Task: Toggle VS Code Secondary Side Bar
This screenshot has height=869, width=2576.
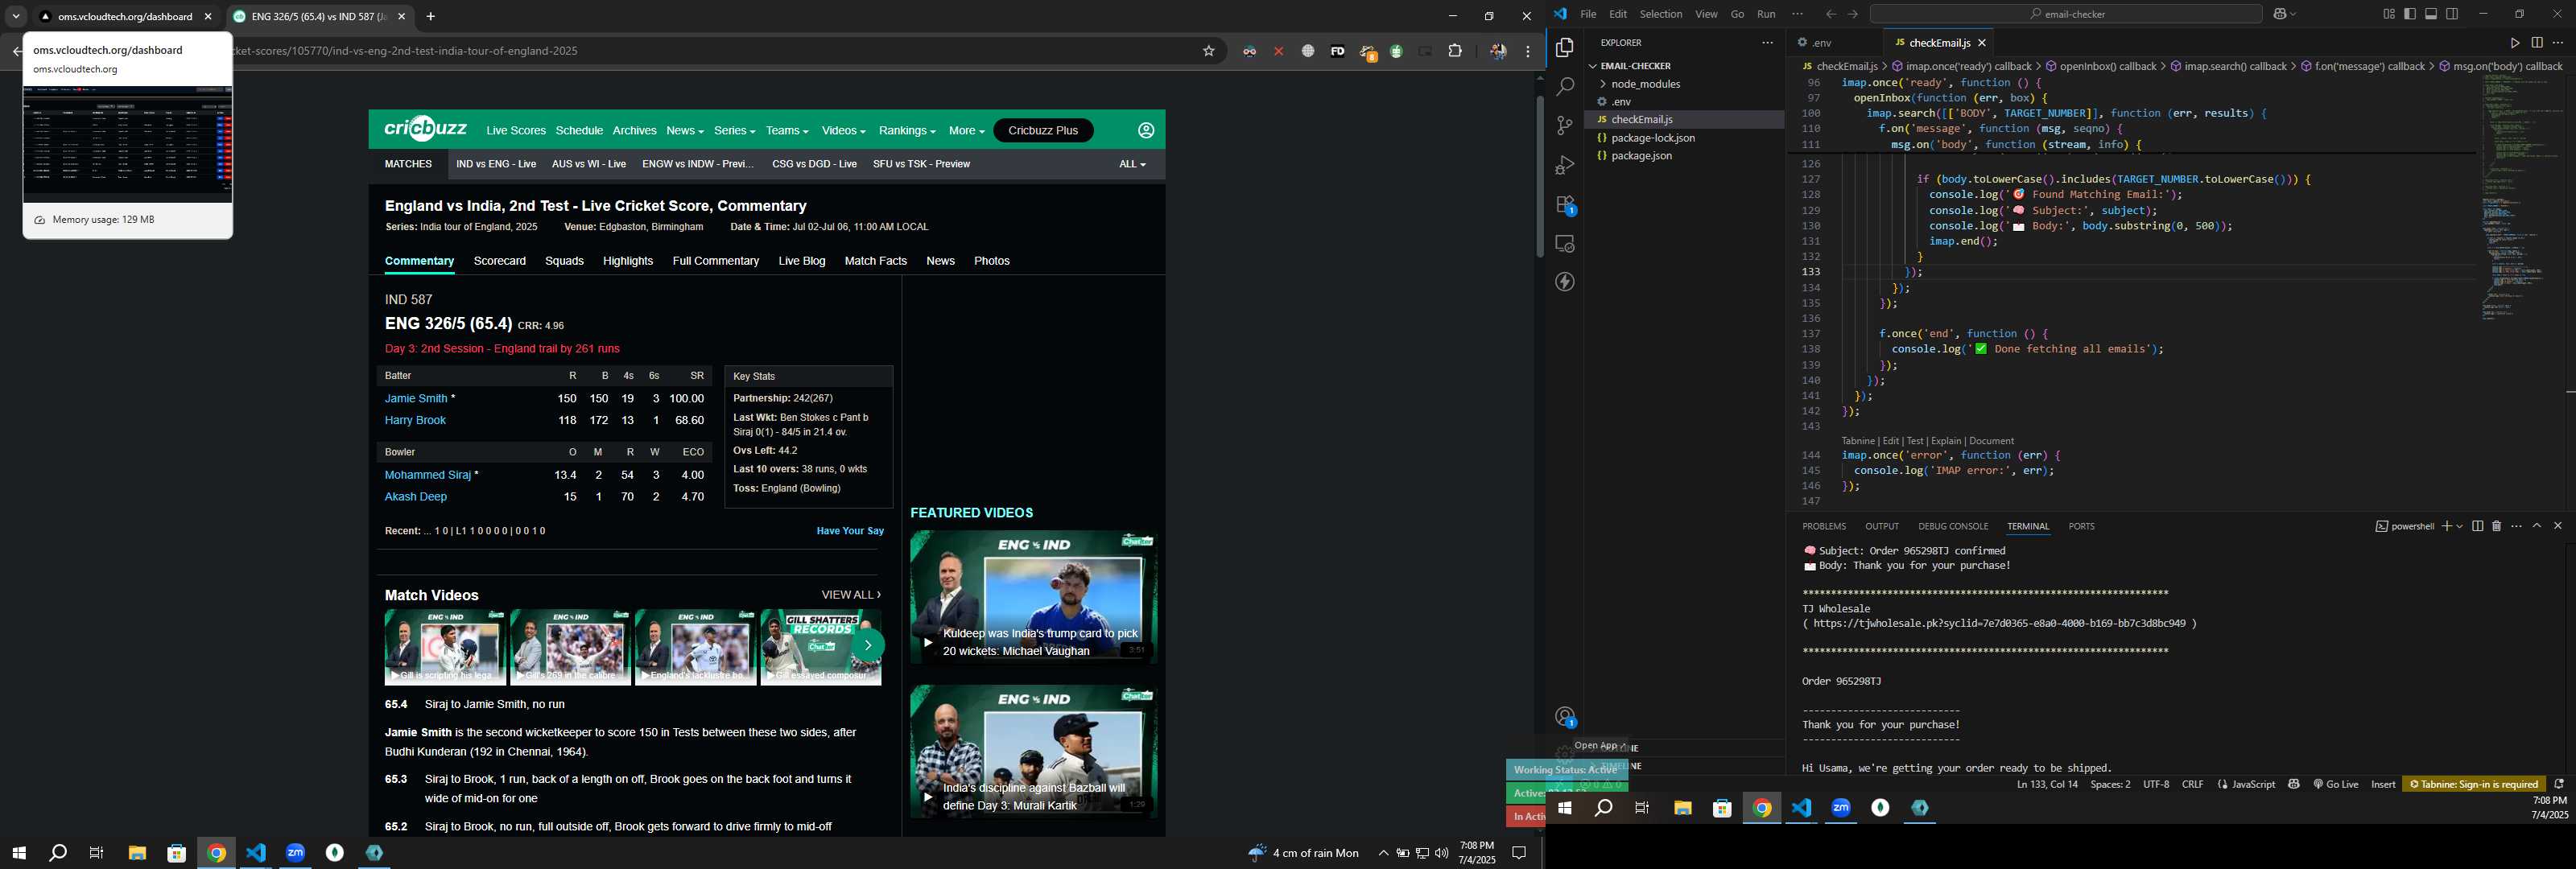Action: pyautogui.click(x=2452, y=14)
